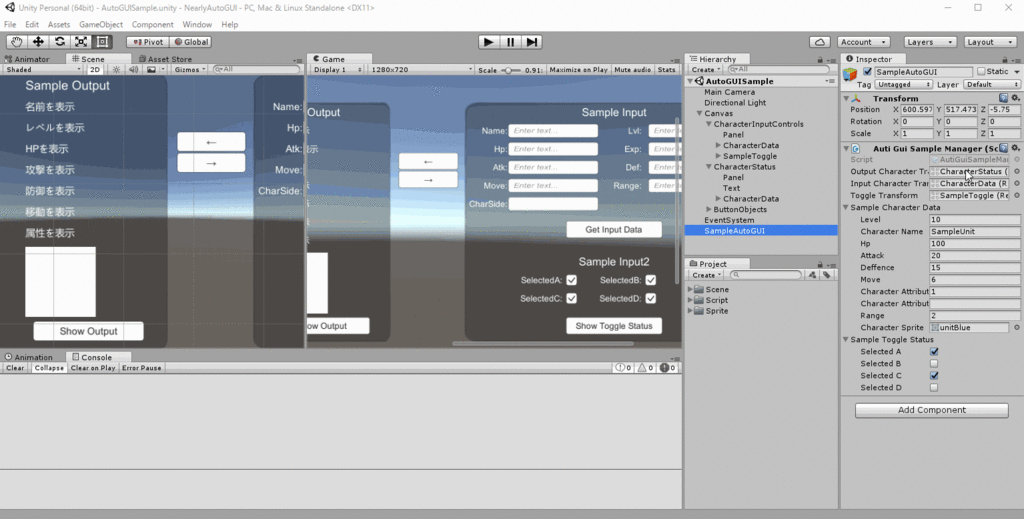Select the Rotate tool

(x=59, y=42)
